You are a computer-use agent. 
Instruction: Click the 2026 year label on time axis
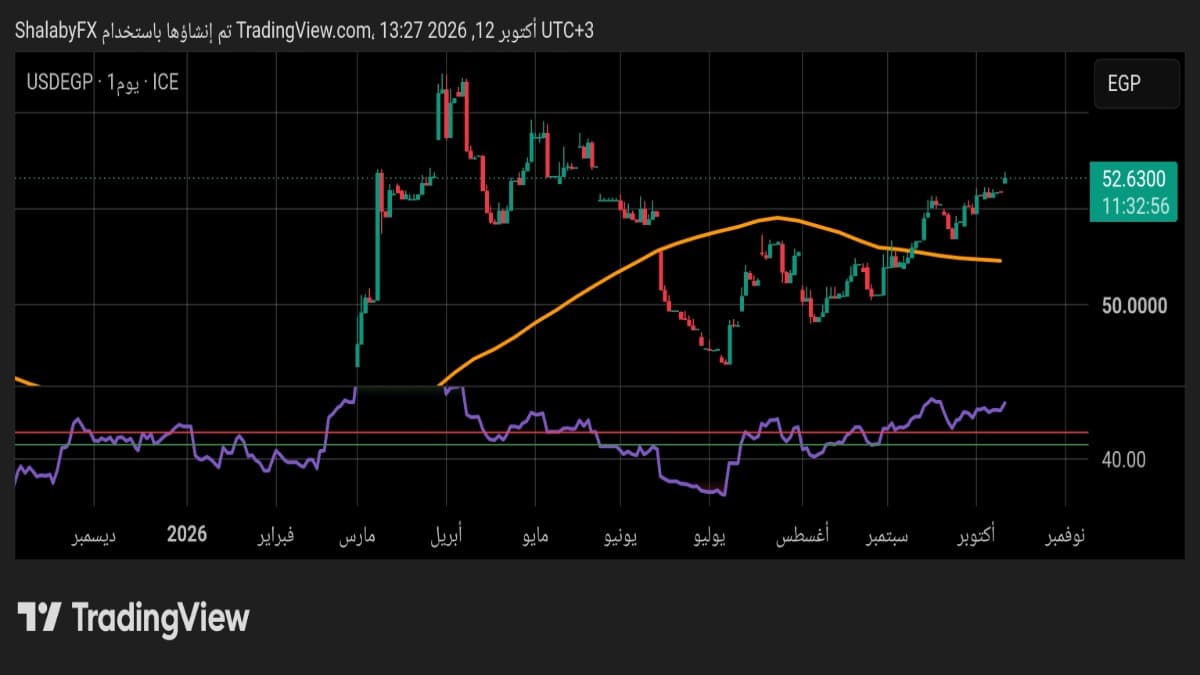coord(187,534)
